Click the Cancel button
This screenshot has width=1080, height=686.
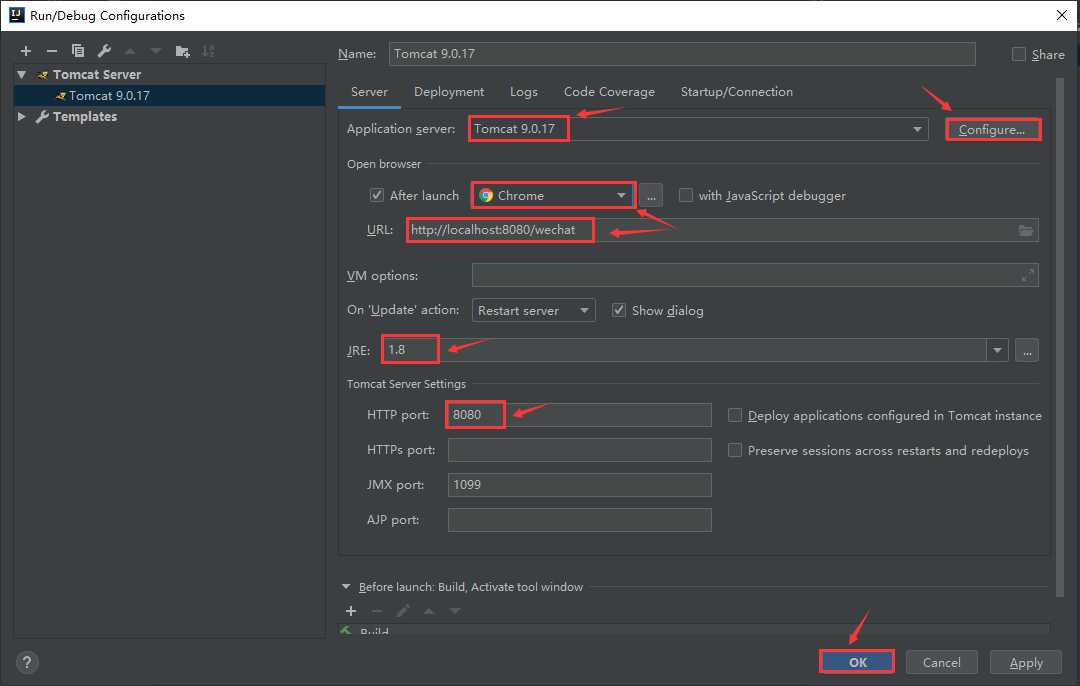click(942, 663)
